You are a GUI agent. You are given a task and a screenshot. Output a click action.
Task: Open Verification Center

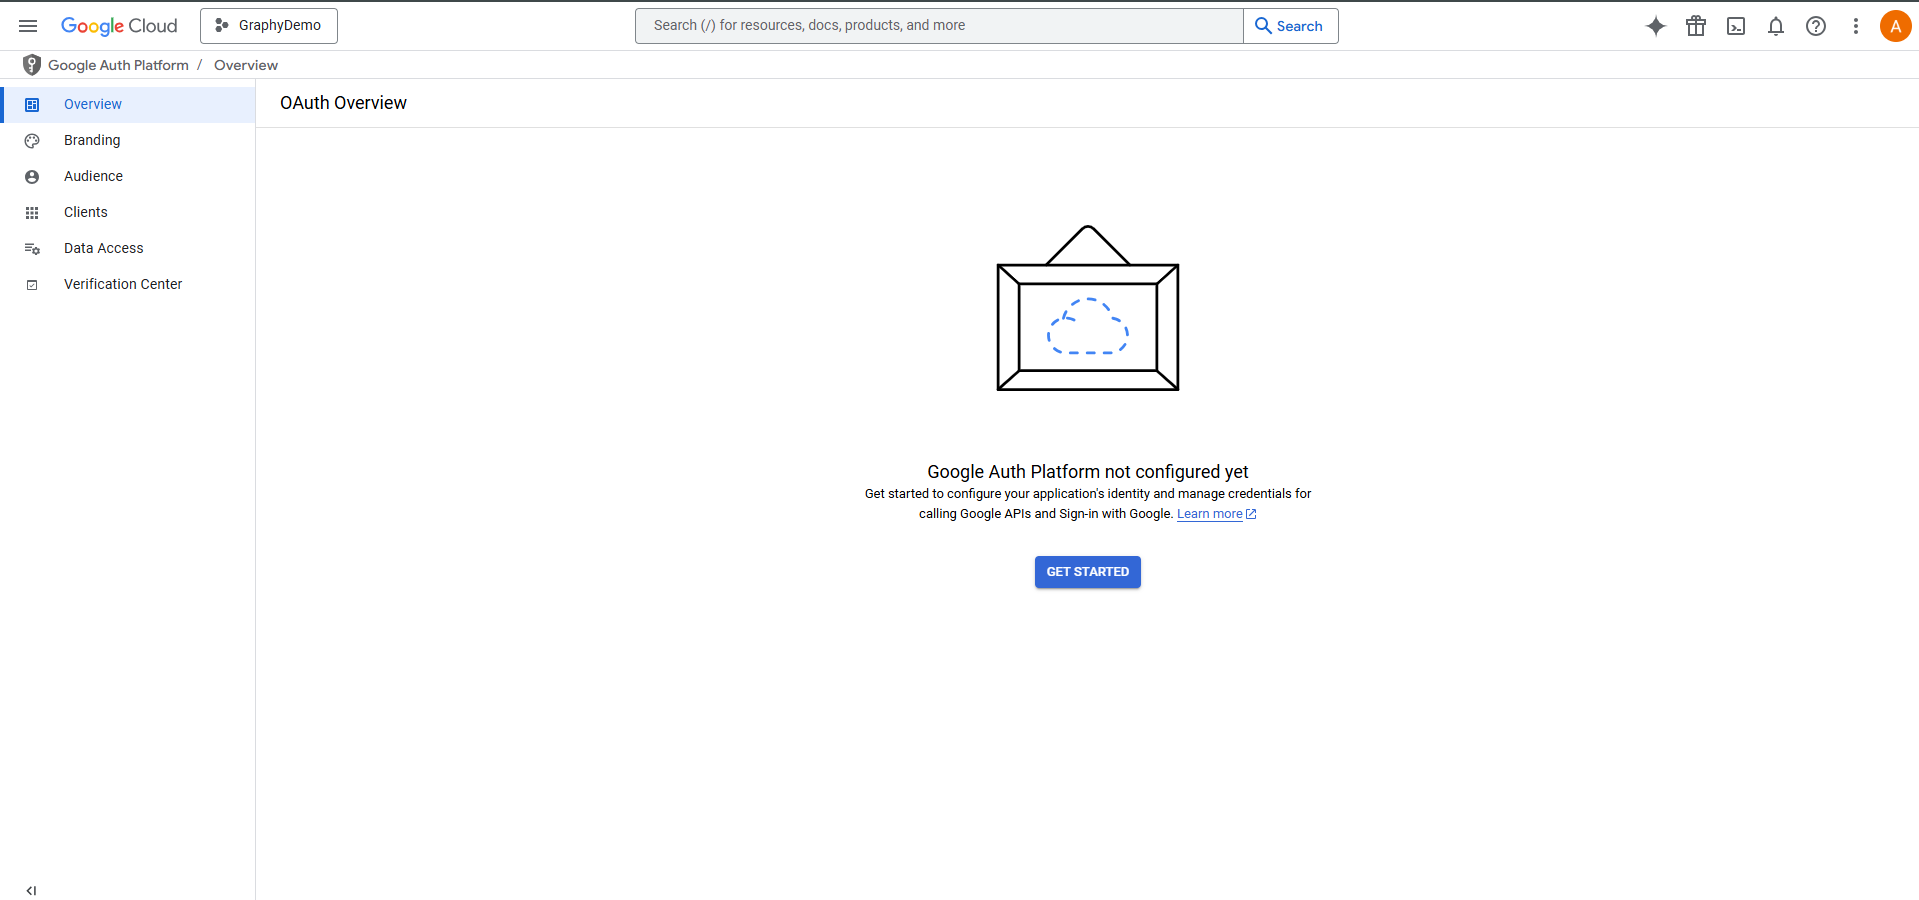pos(123,284)
